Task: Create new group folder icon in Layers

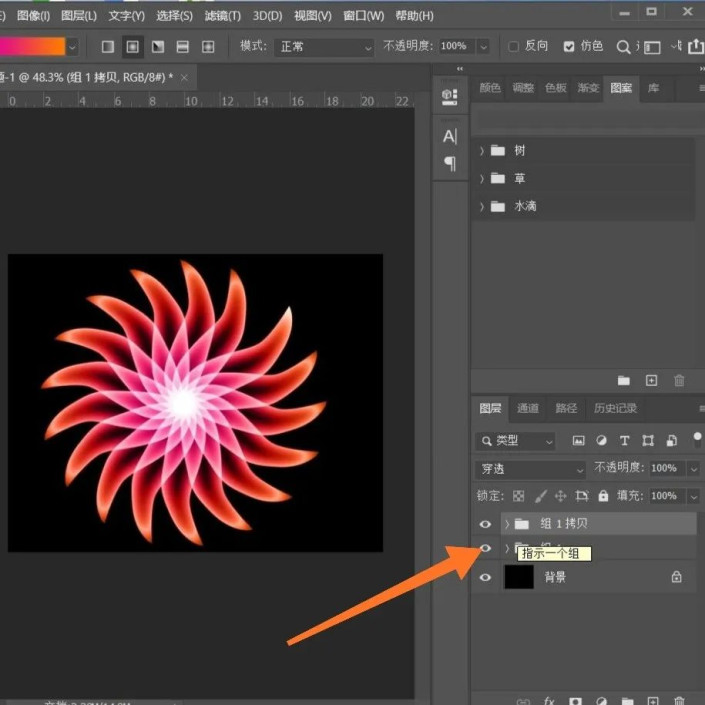Action: pyautogui.click(x=627, y=701)
